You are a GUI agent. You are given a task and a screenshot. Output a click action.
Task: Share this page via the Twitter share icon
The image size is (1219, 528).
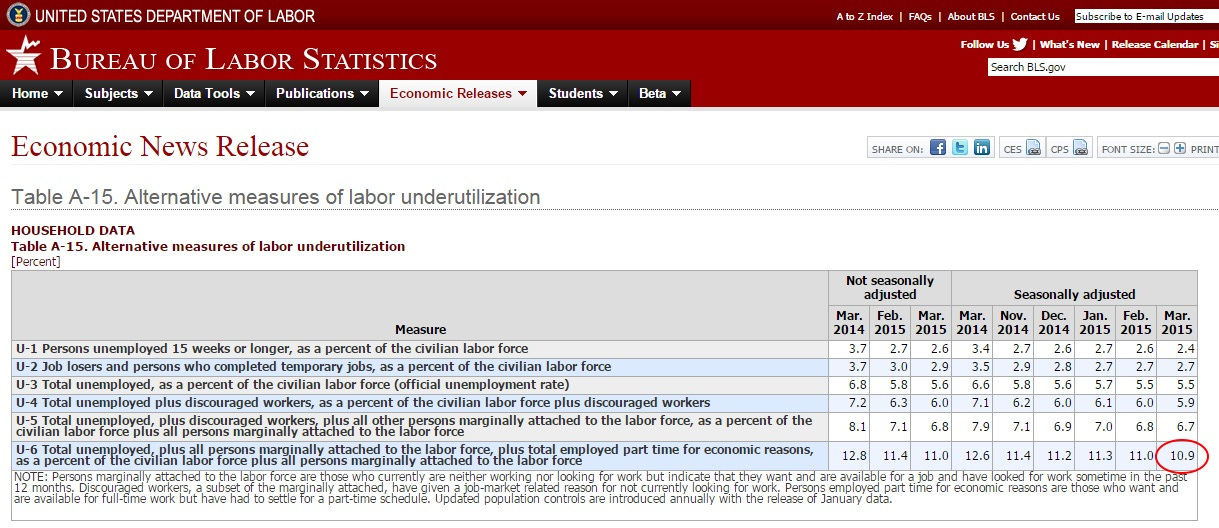point(960,148)
